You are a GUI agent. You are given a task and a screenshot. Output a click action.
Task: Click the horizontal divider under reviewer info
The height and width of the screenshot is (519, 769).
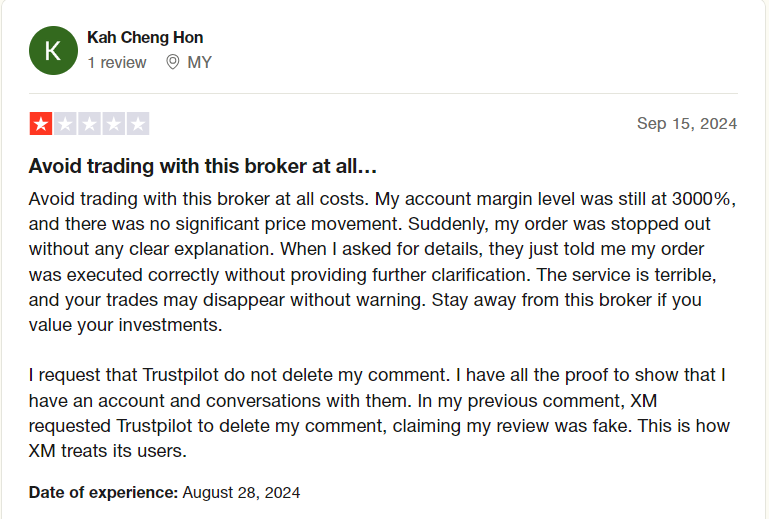pyautogui.click(x=383, y=93)
